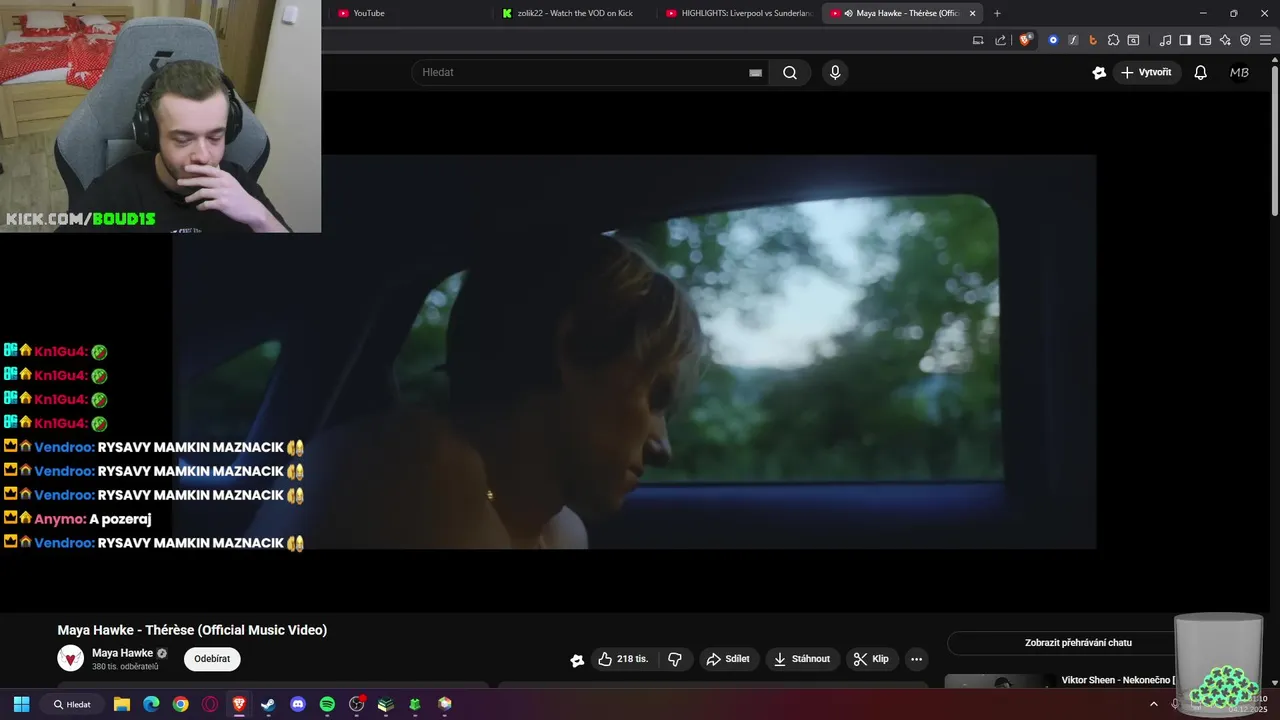Image resolution: width=1280 pixels, height=720 pixels.
Task: Expand the system tray hidden icons chevron
Action: (x=1154, y=704)
